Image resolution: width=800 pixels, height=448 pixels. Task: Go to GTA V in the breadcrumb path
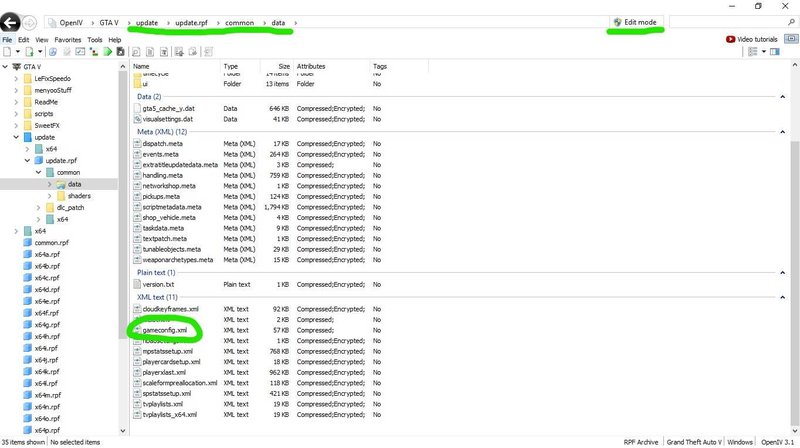click(109, 22)
